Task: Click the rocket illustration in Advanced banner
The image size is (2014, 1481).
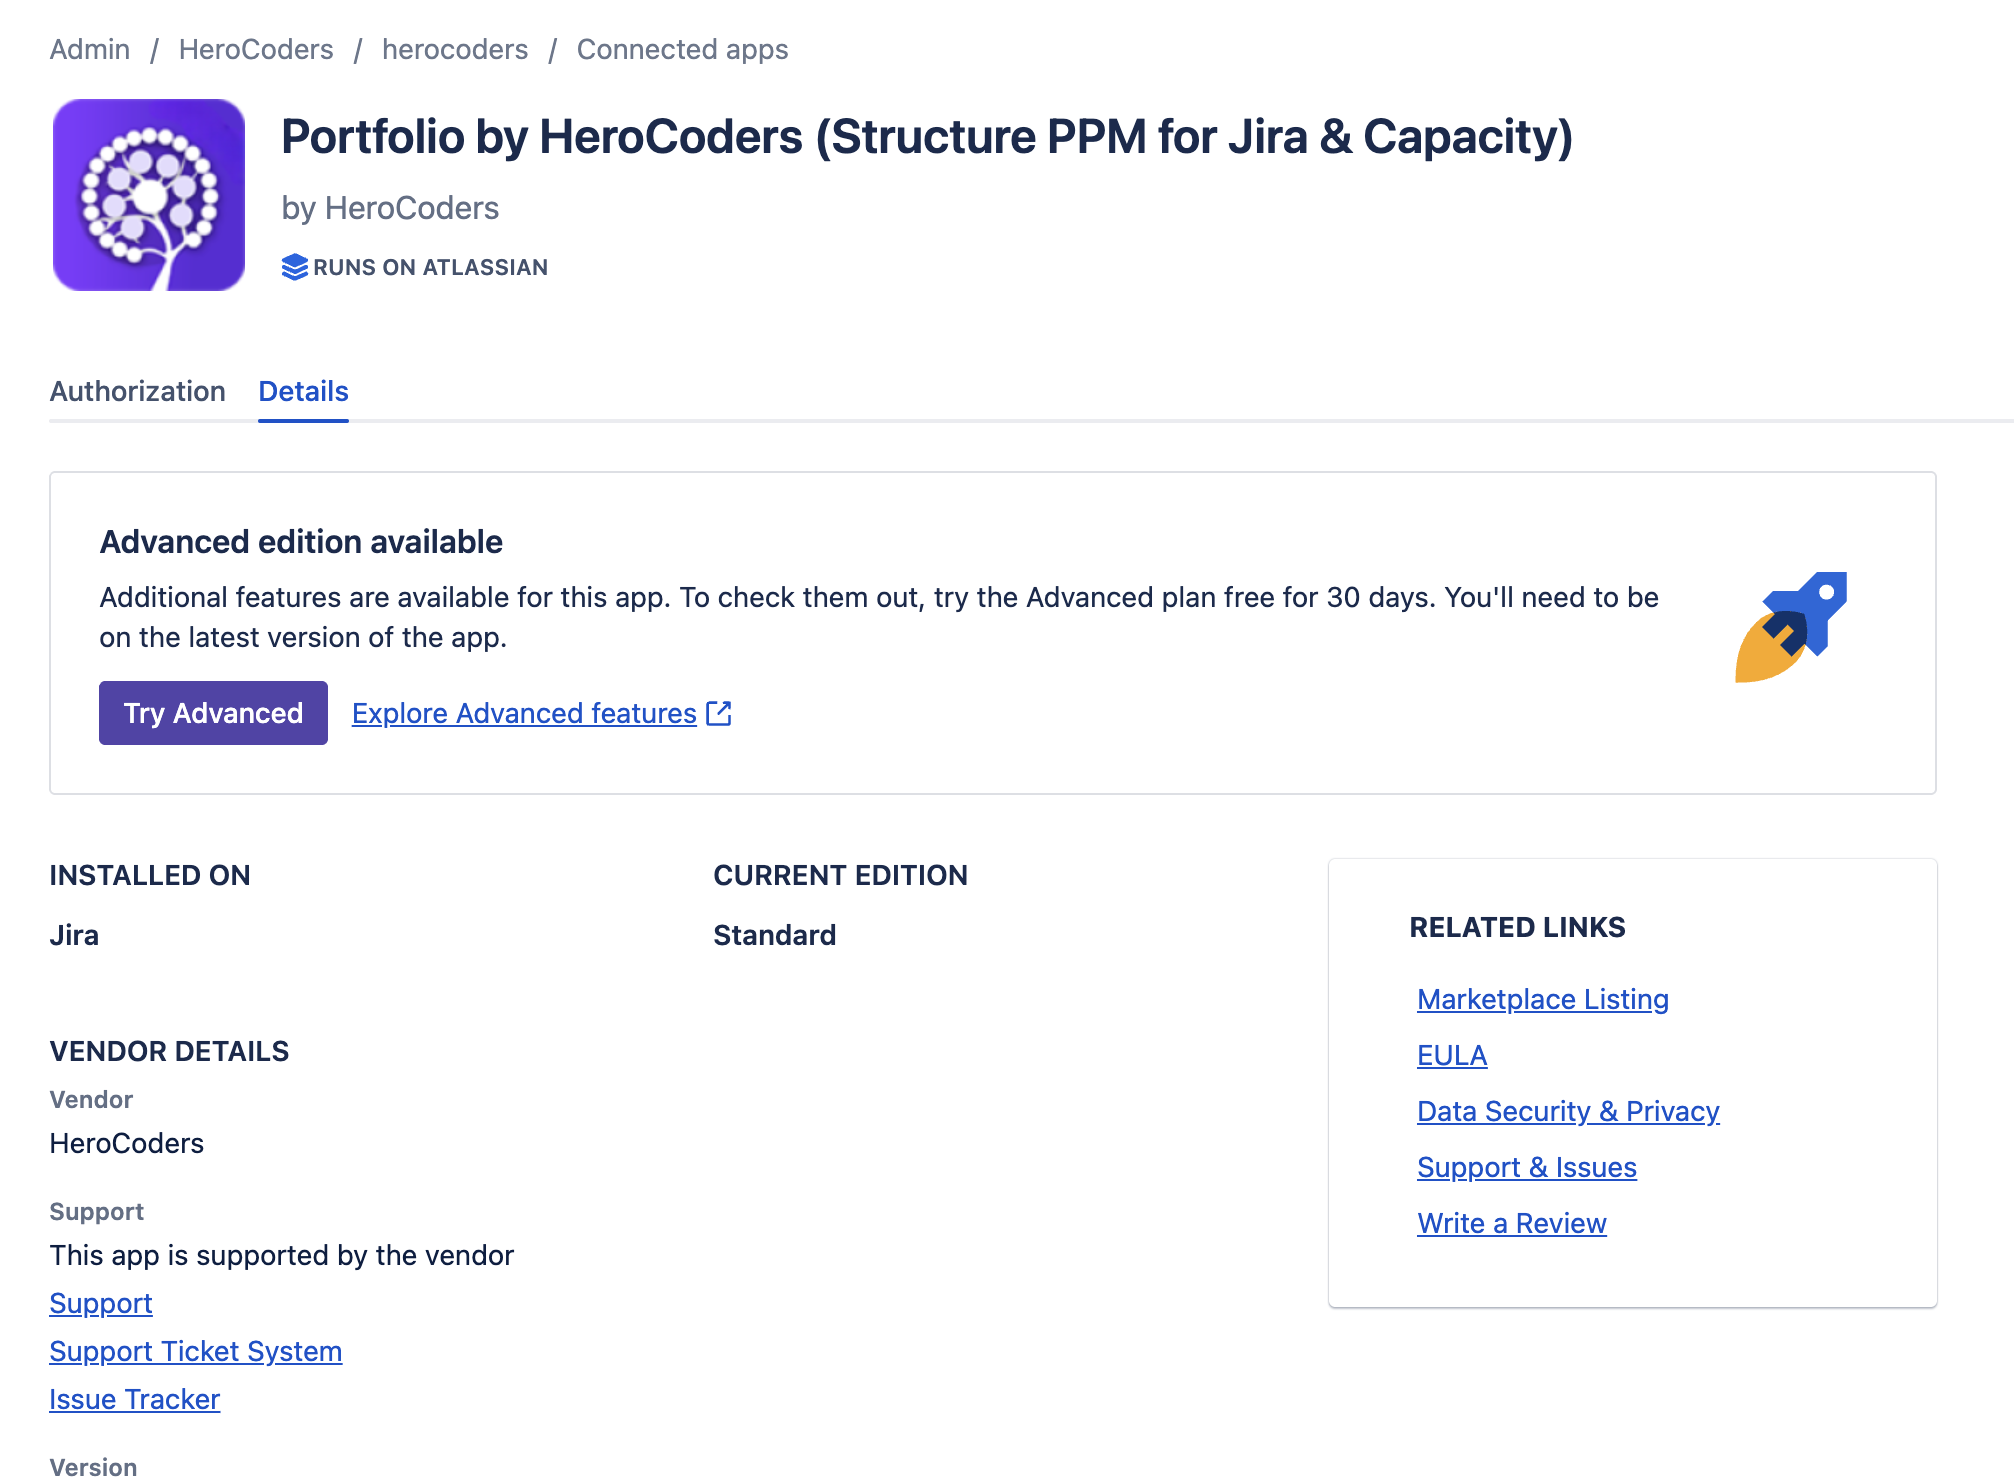Action: pyautogui.click(x=1790, y=628)
